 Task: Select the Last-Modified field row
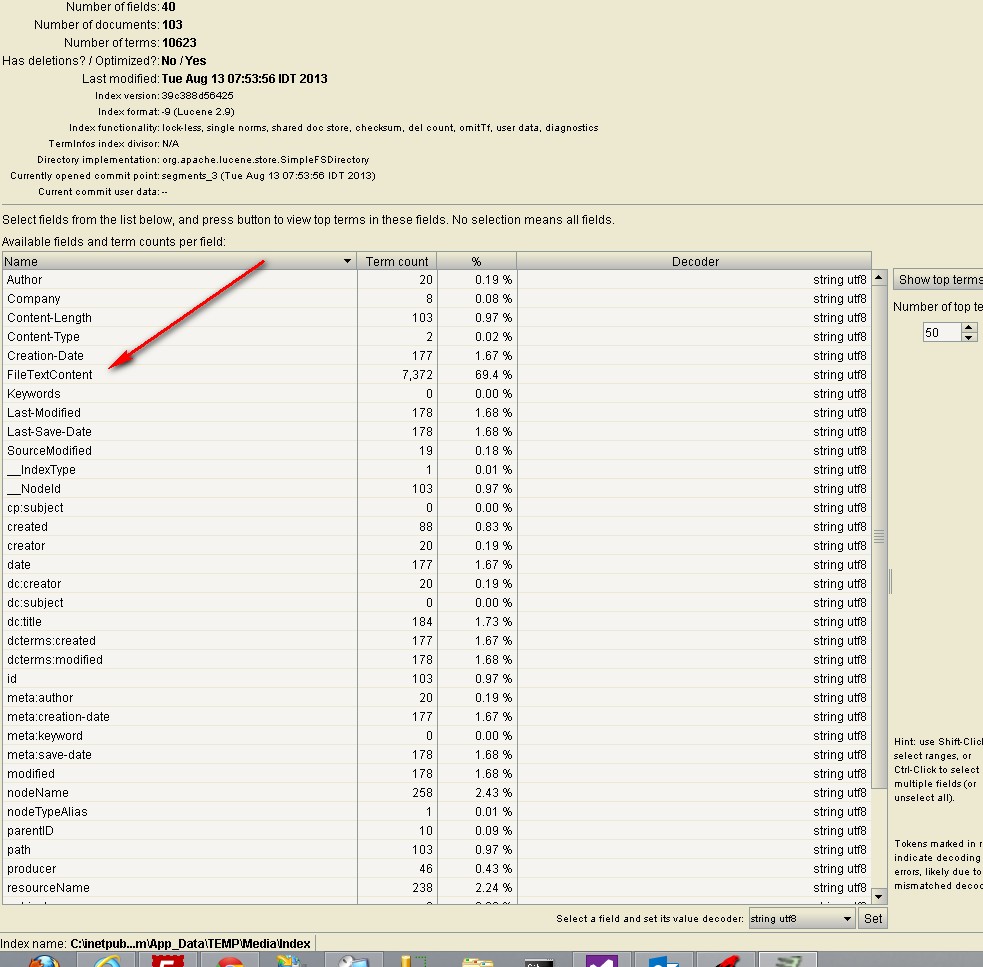click(436, 413)
